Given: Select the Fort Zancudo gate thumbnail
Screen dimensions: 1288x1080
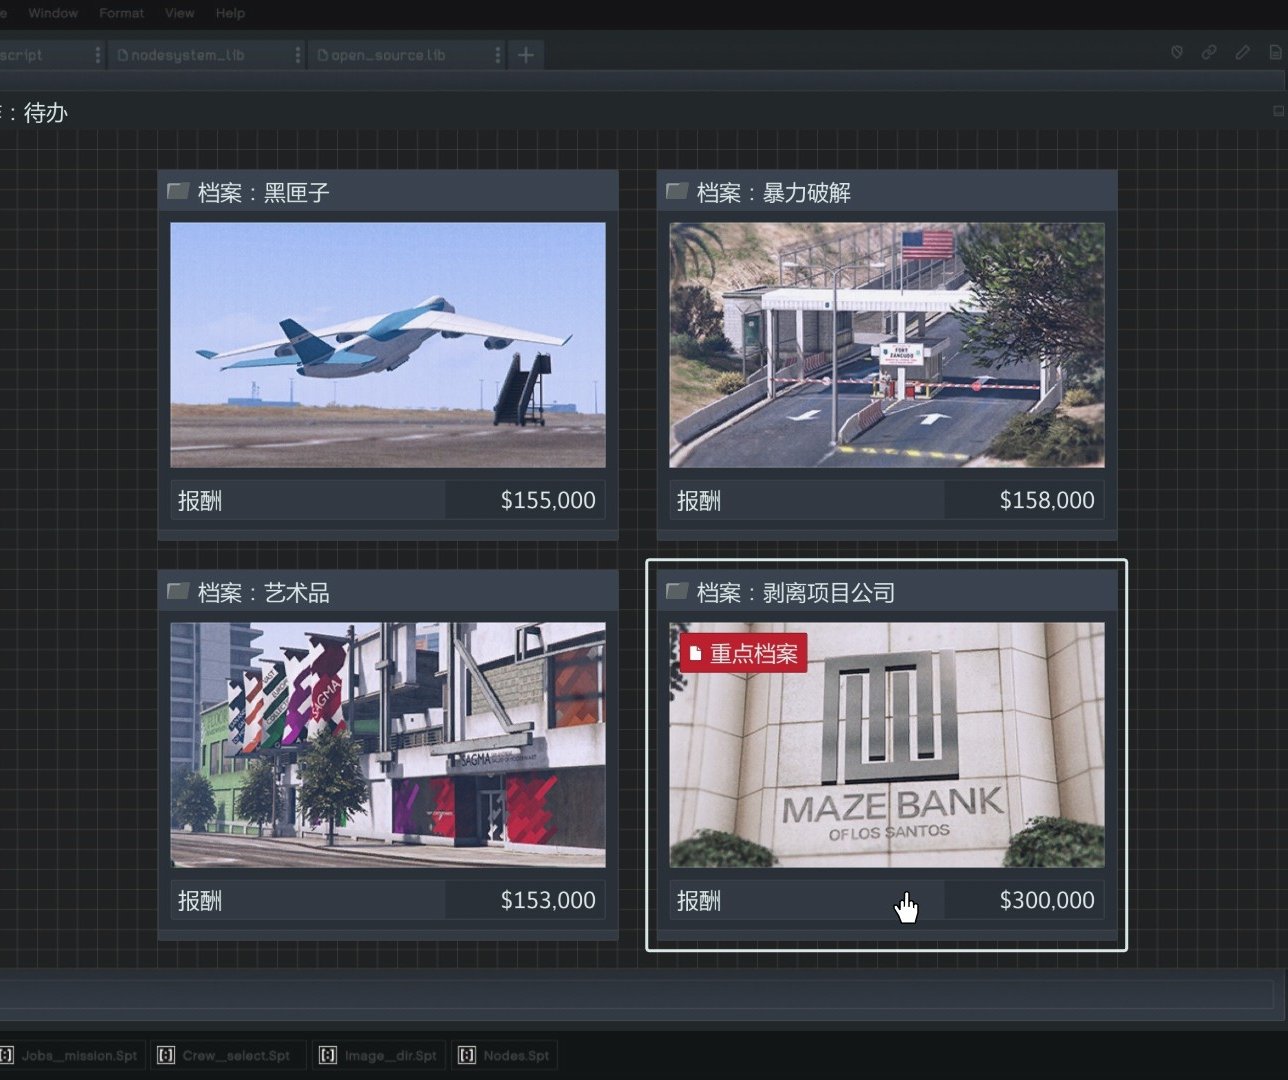Looking at the screenshot, I should (887, 345).
